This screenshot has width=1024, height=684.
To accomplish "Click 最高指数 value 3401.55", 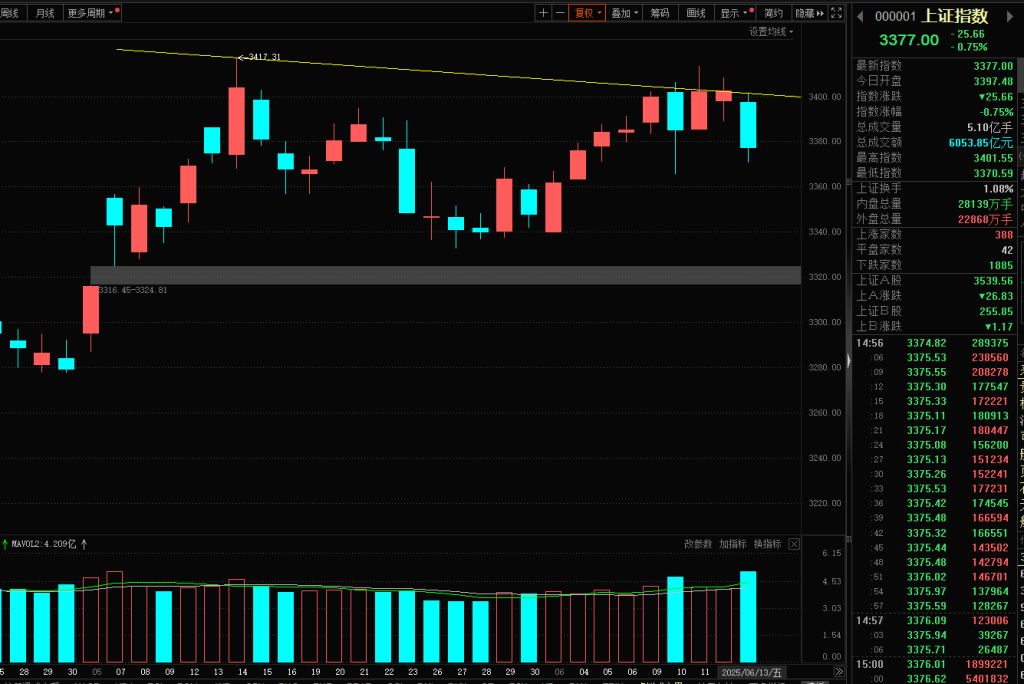I will tap(993, 157).
